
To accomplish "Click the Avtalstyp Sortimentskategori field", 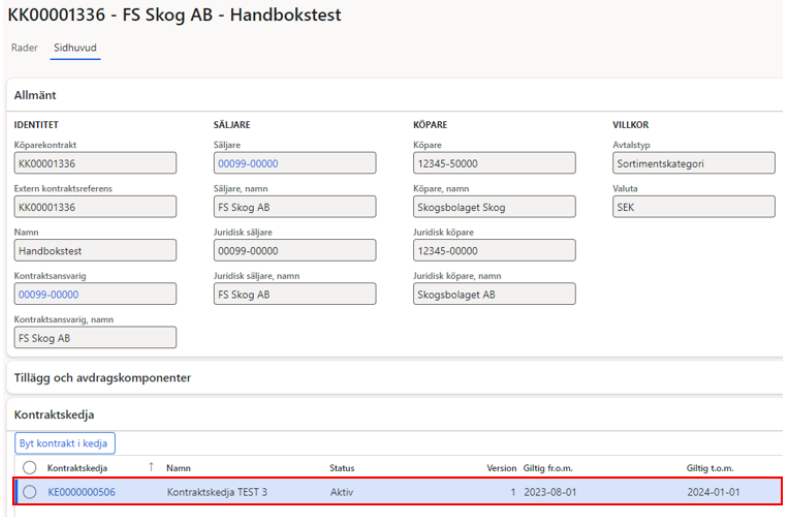I will click(693, 164).
